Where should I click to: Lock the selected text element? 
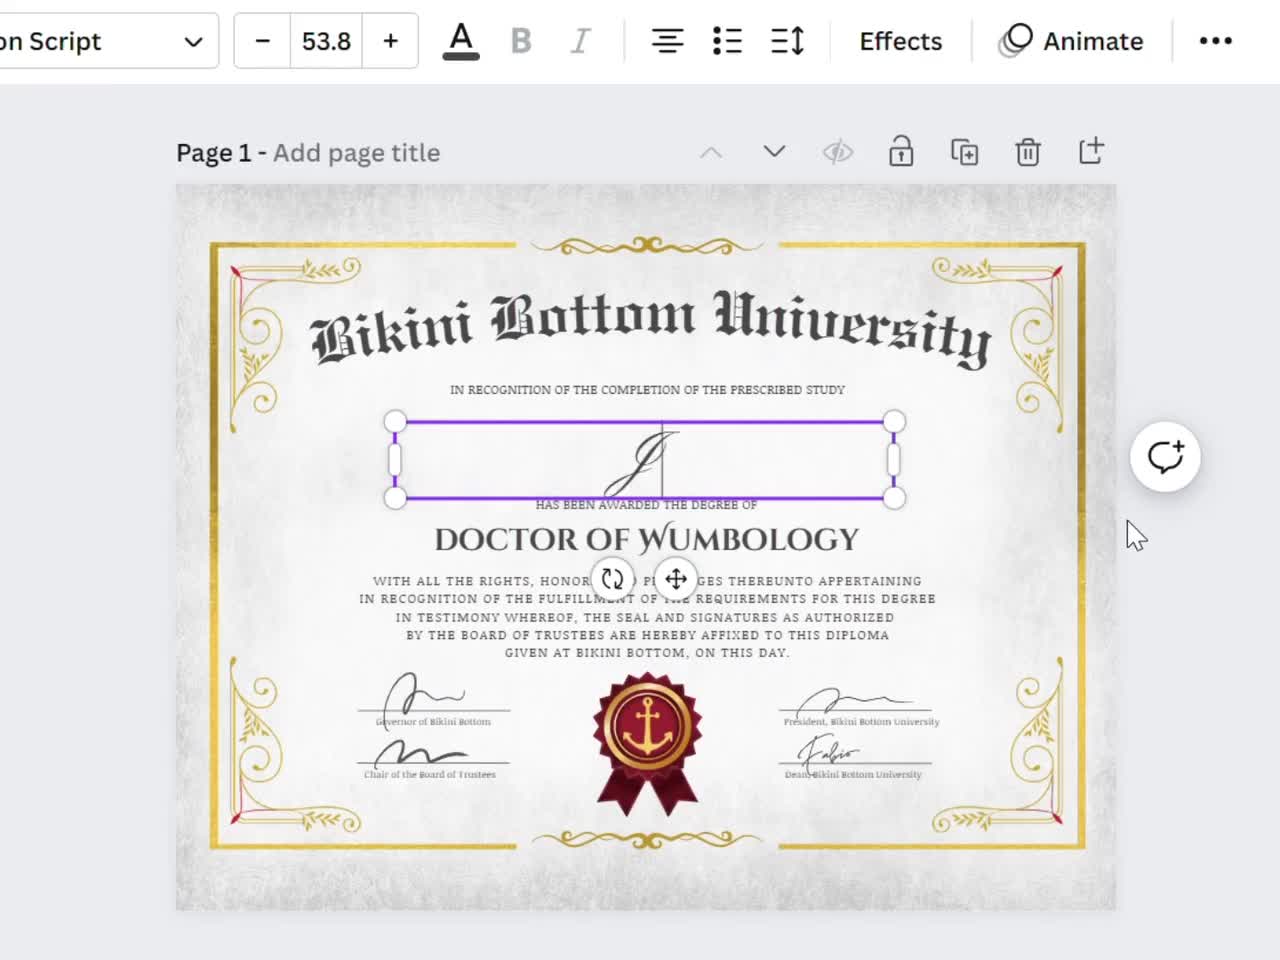click(900, 151)
